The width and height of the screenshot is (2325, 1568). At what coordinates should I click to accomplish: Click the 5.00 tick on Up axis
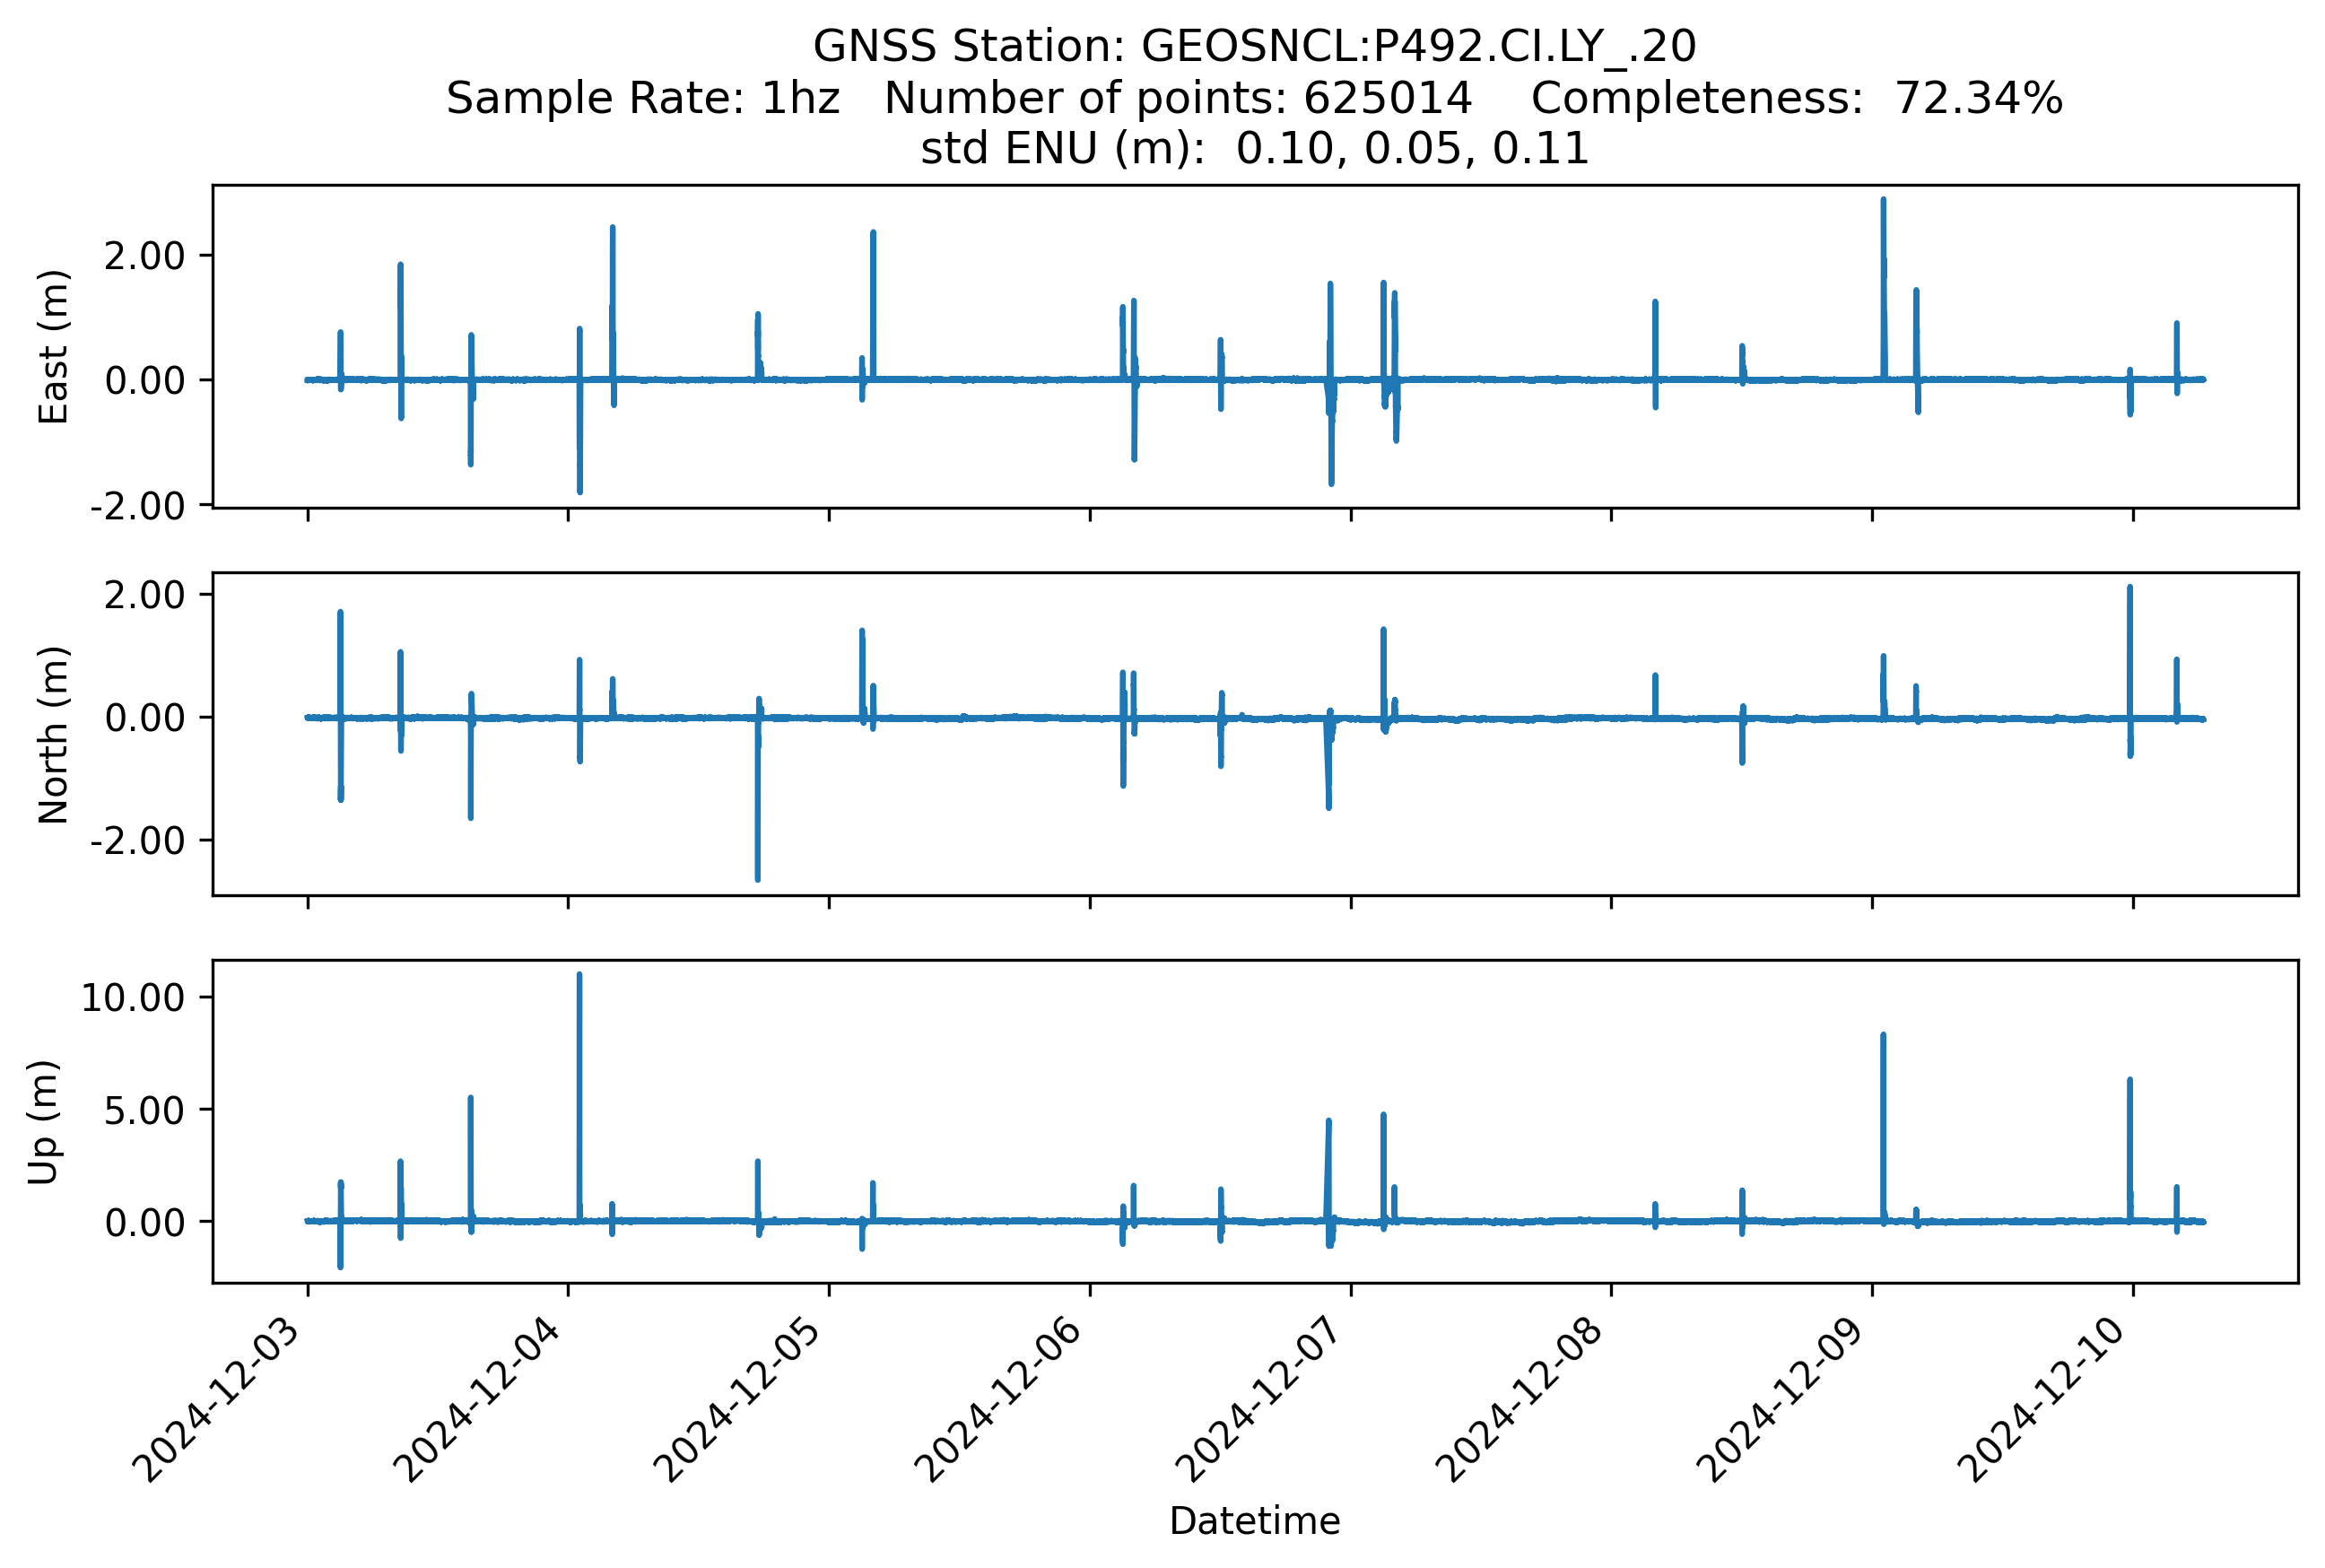144,1110
